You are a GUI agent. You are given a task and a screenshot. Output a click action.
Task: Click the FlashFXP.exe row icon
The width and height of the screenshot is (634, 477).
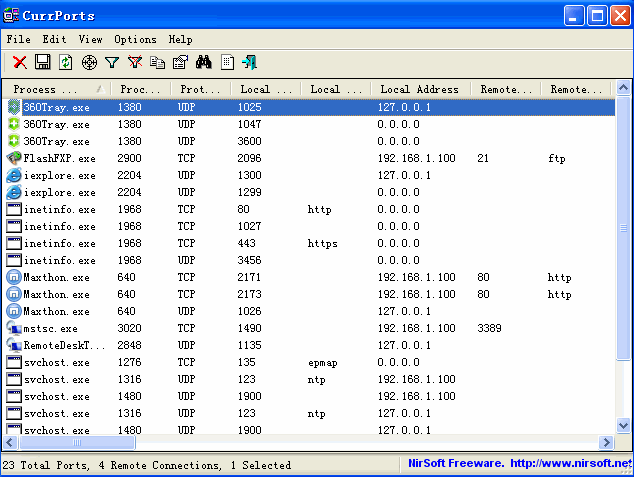click(x=14, y=158)
